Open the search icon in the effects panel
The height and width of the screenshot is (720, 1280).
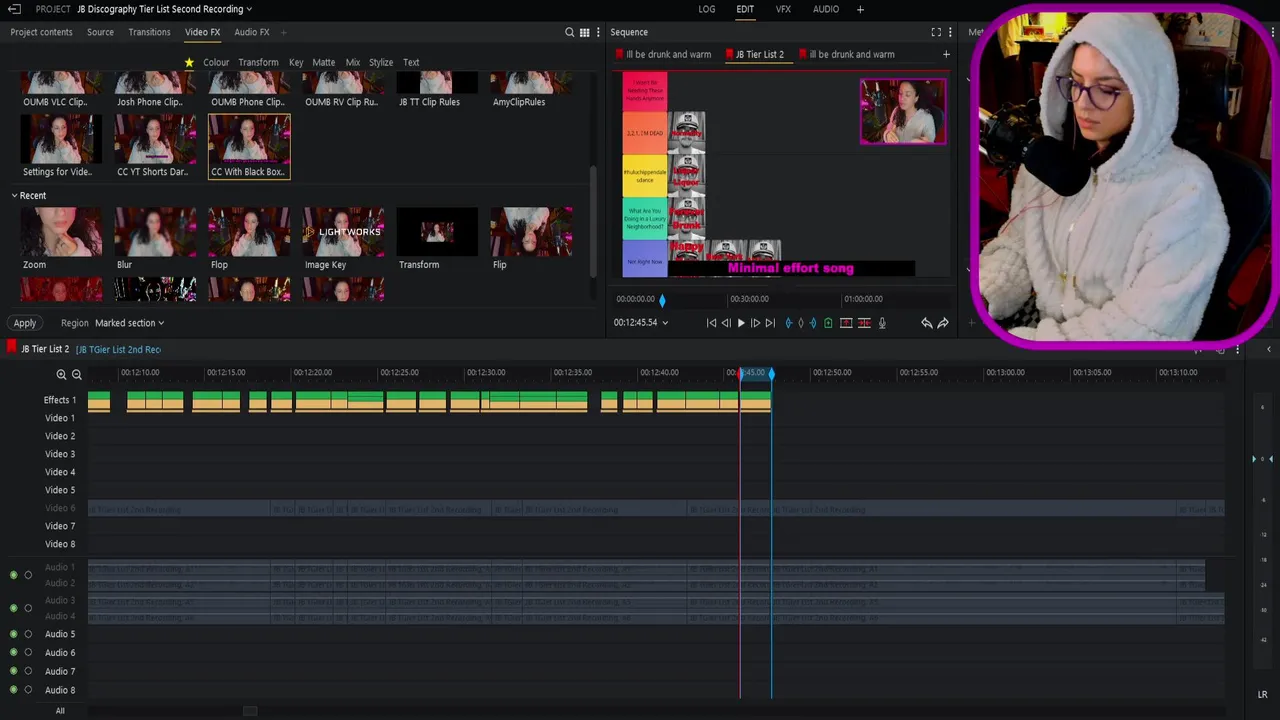click(x=570, y=32)
